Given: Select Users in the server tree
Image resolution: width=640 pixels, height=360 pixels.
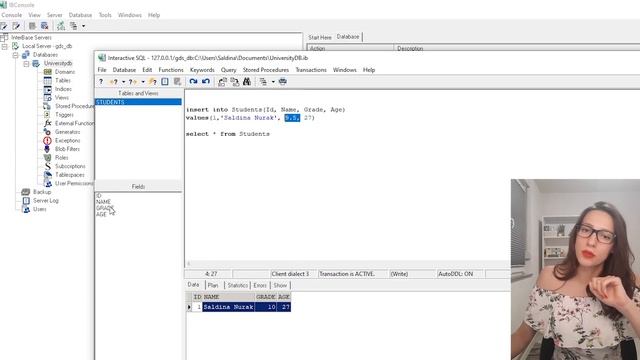Looking at the screenshot, I should [x=40, y=209].
